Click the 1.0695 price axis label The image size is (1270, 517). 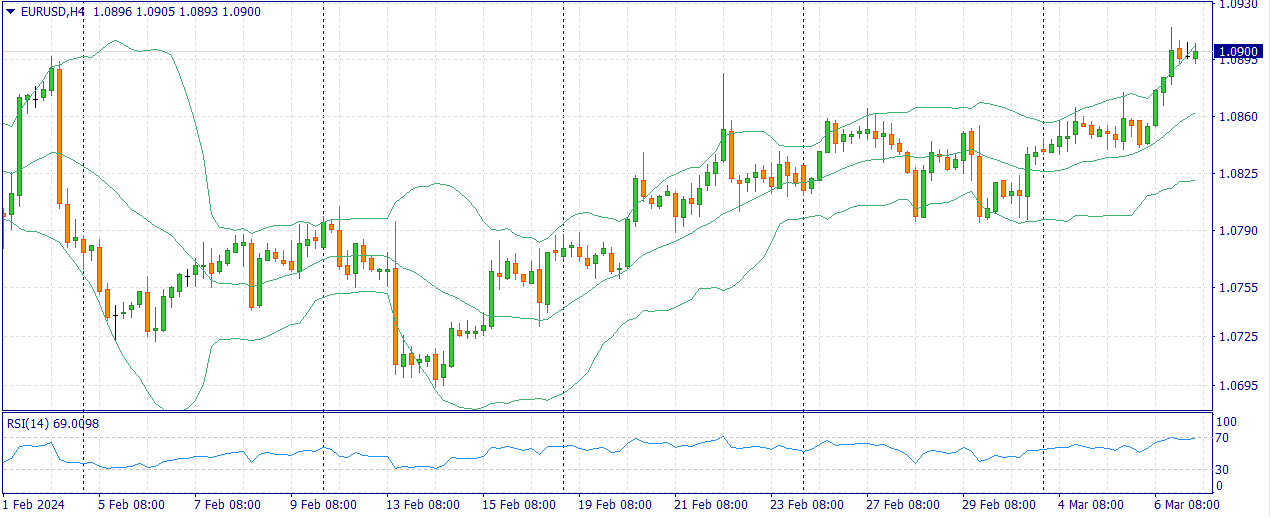[x=1236, y=386]
